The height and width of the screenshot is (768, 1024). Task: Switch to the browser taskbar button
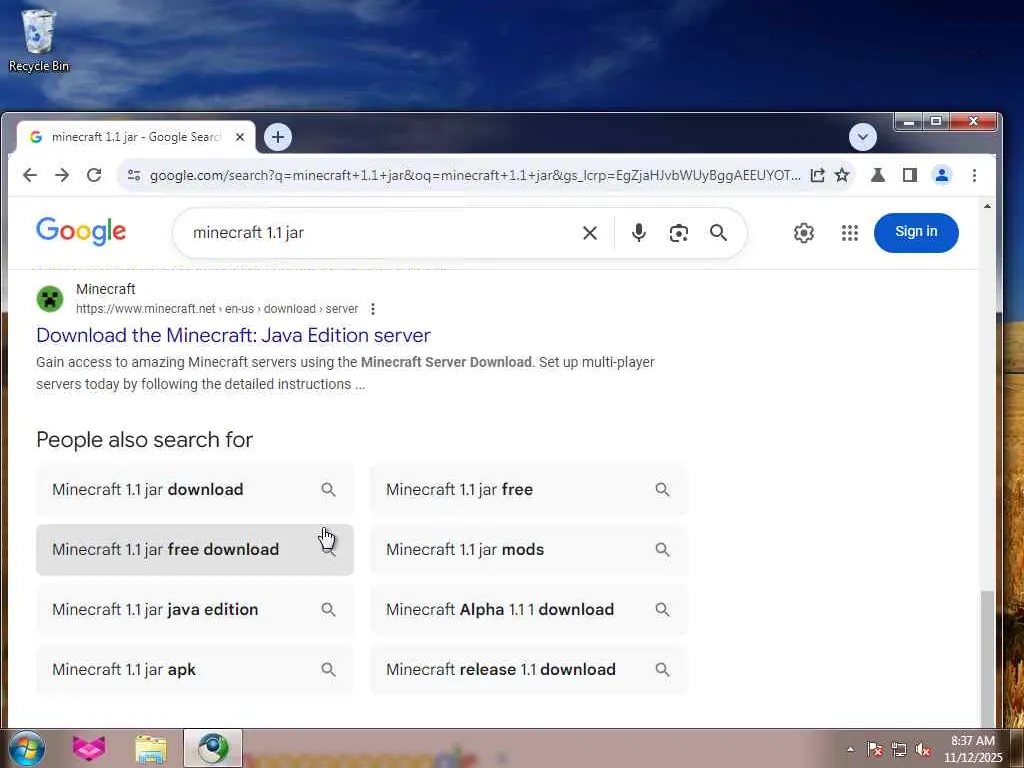pyautogui.click(x=213, y=748)
